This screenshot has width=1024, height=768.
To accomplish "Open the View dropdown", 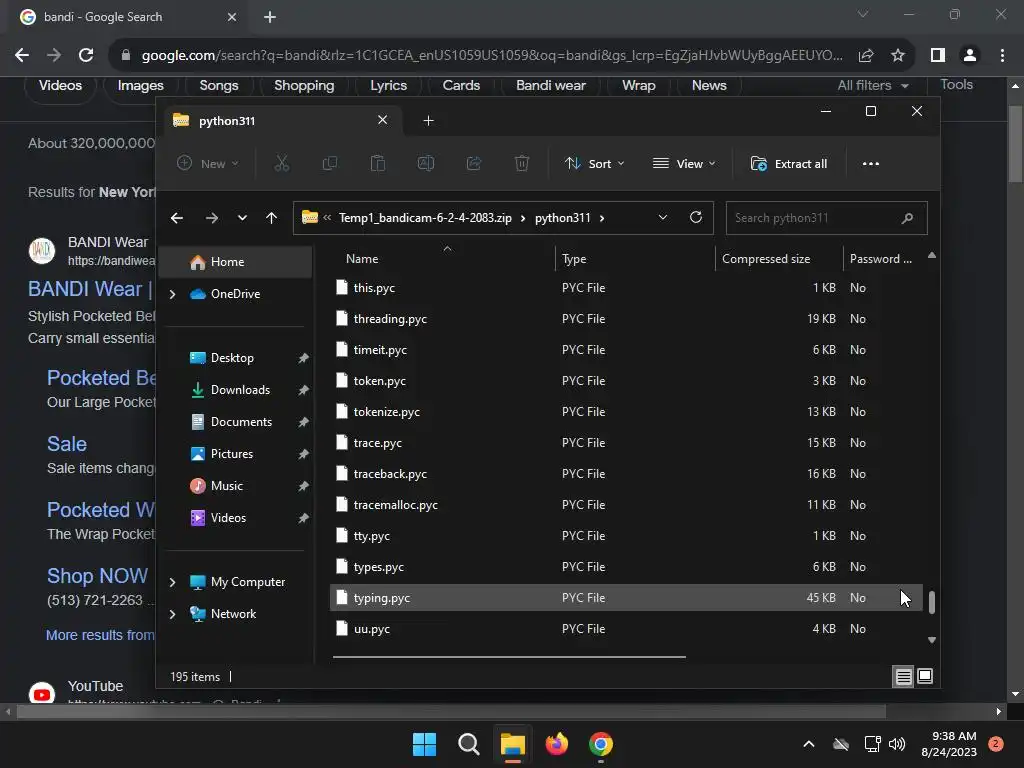I will tap(684, 164).
